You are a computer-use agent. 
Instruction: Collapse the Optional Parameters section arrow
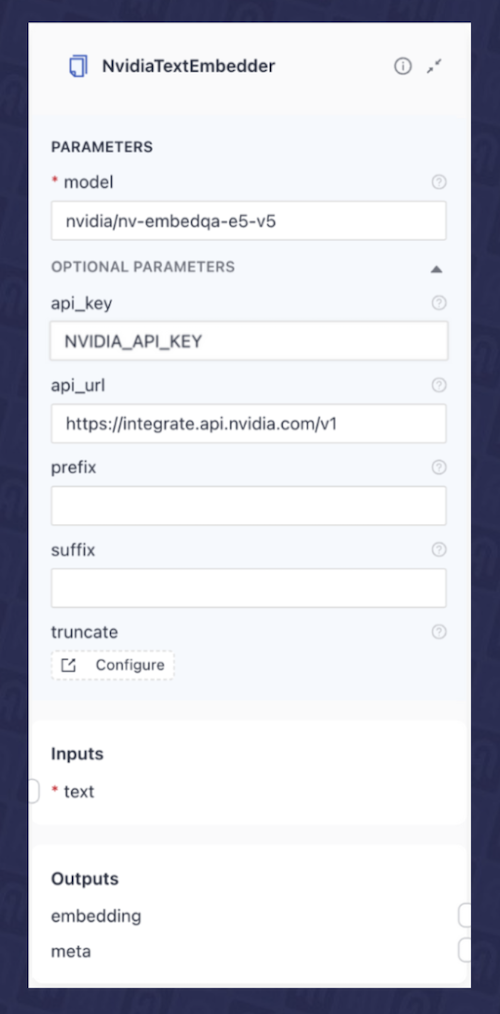[437, 269]
